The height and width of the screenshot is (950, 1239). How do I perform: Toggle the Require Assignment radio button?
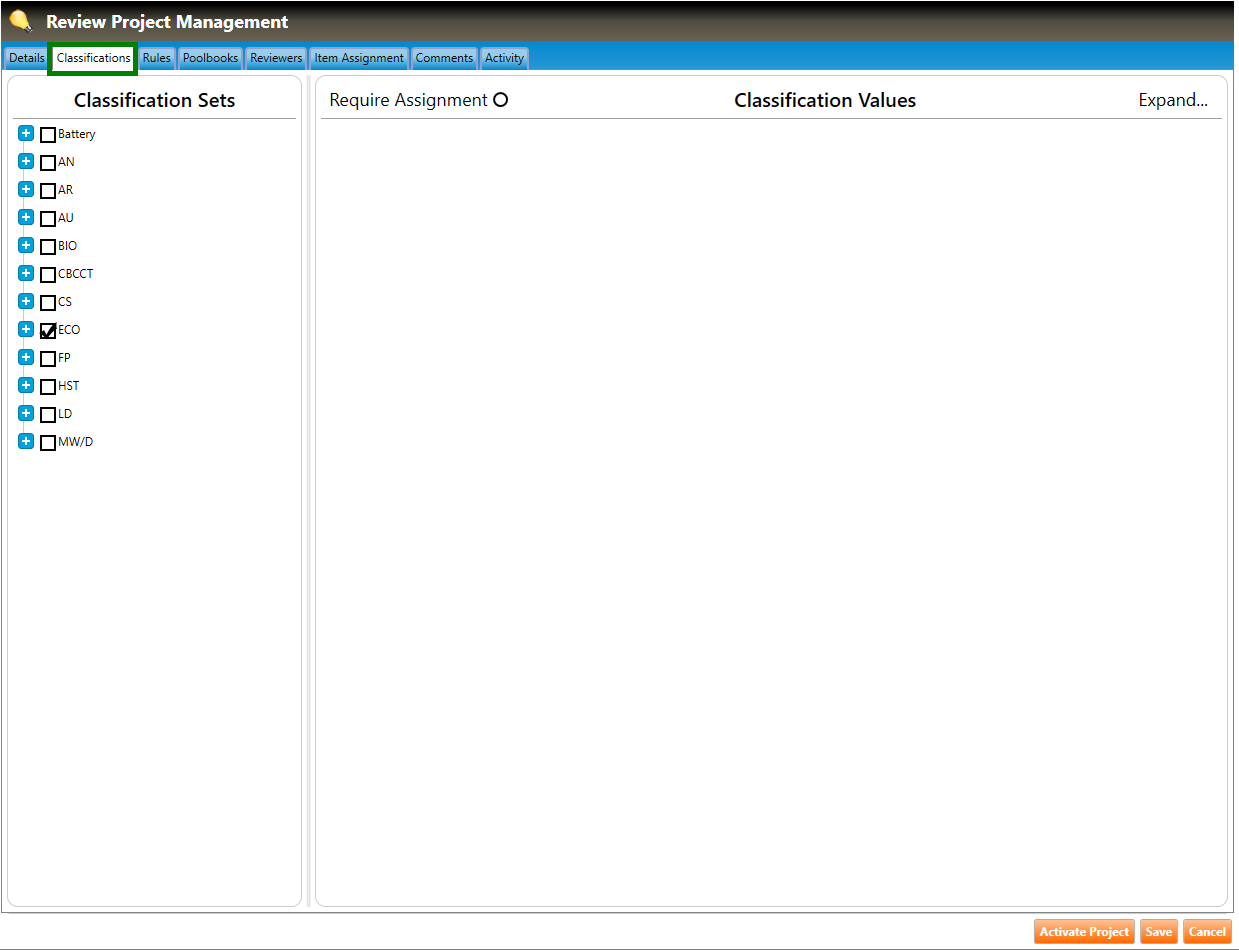pos(501,100)
